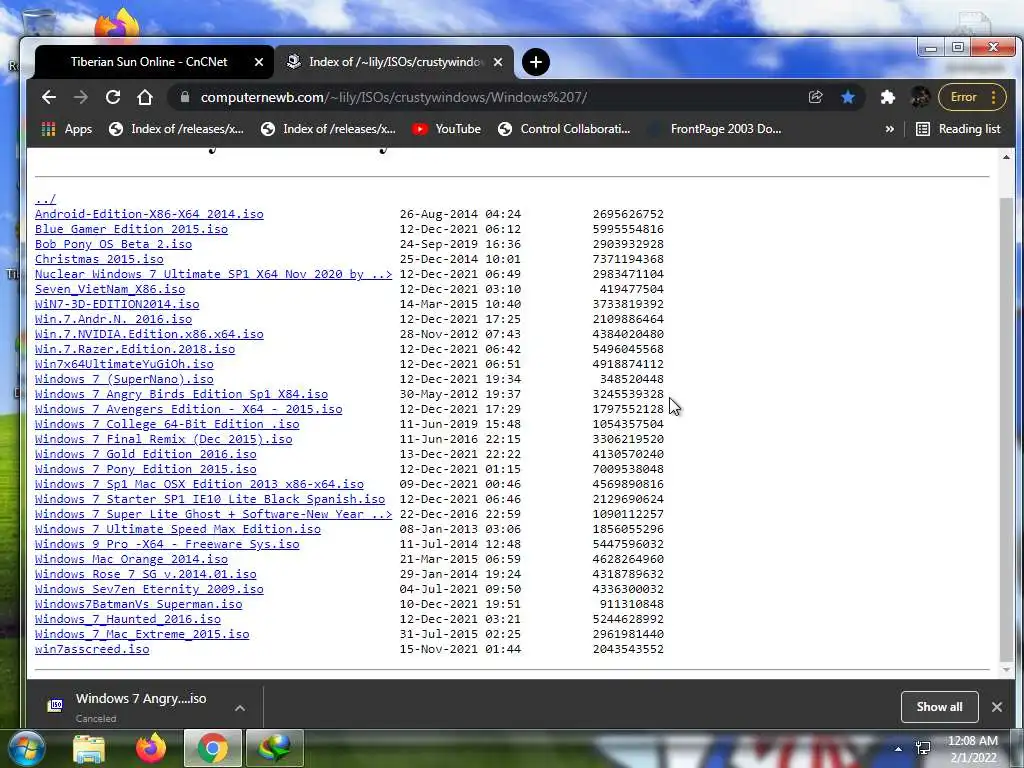
Task: Switch to Tiberian Sun Online tab
Action: click(x=149, y=62)
